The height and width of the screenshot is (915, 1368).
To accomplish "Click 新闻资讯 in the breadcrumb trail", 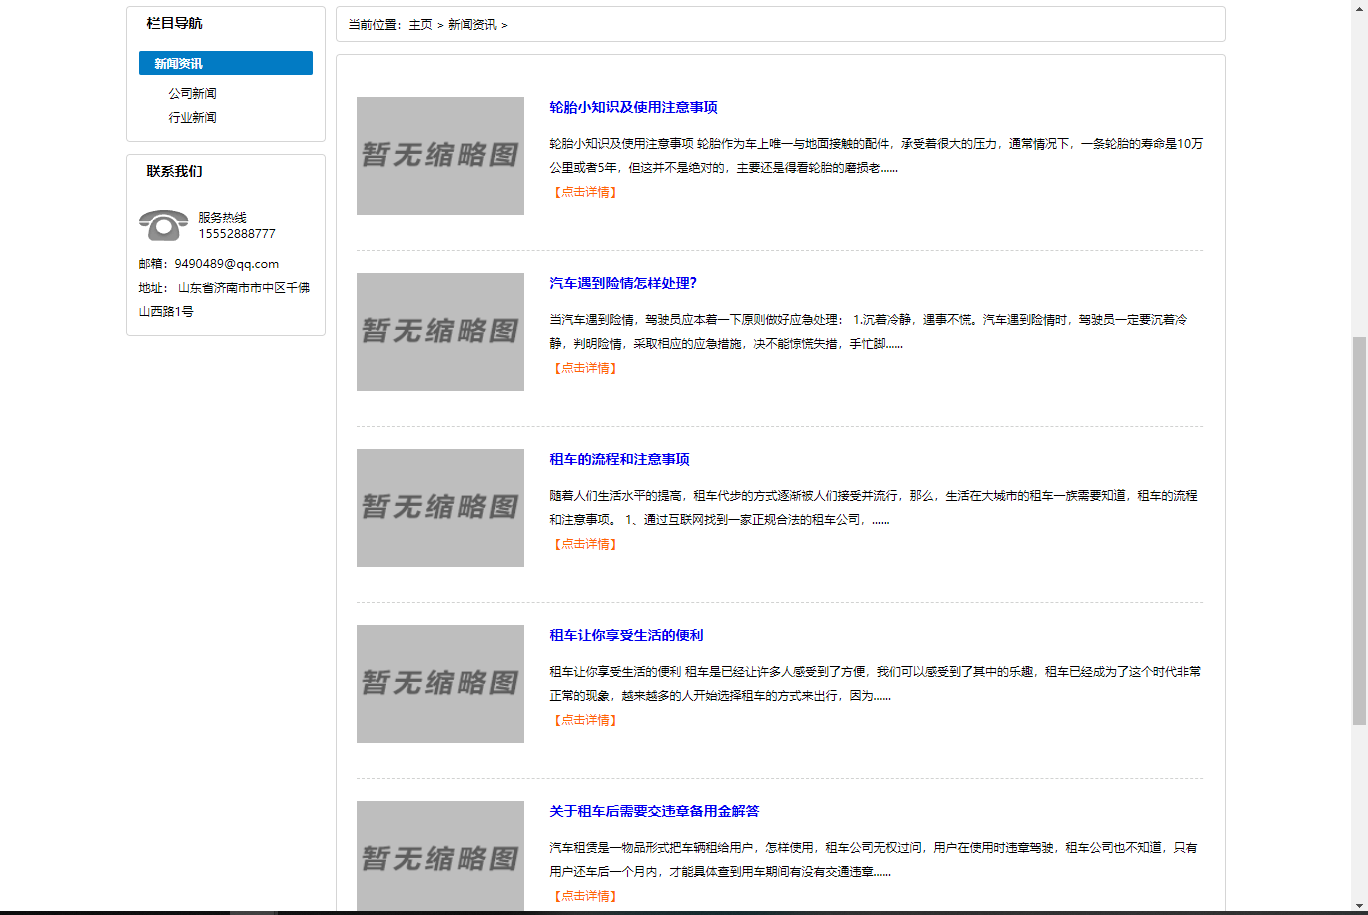I will pyautogui.click(x=472, y=25).
